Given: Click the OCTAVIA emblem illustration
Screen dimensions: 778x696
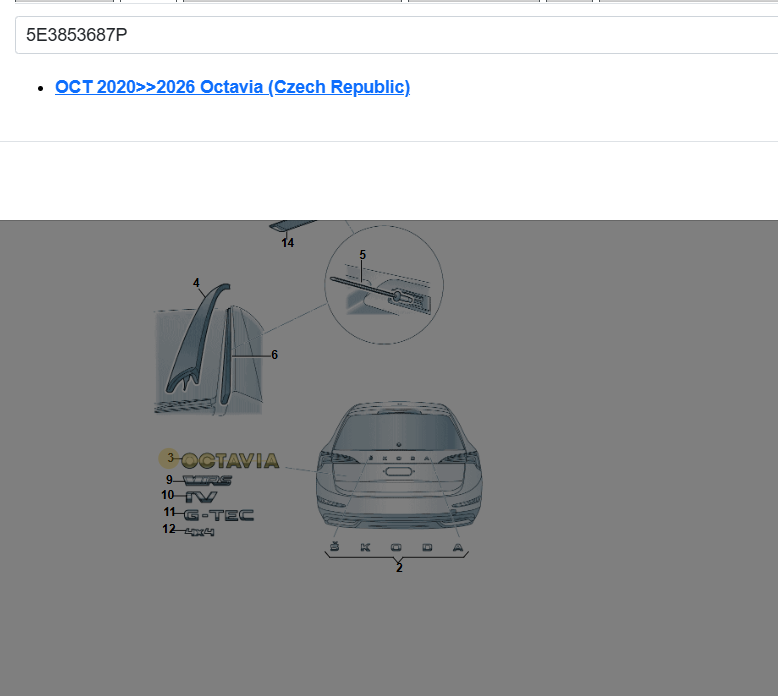Looking at the screenshot, I should pyautogui.click(x=230, y=461).
